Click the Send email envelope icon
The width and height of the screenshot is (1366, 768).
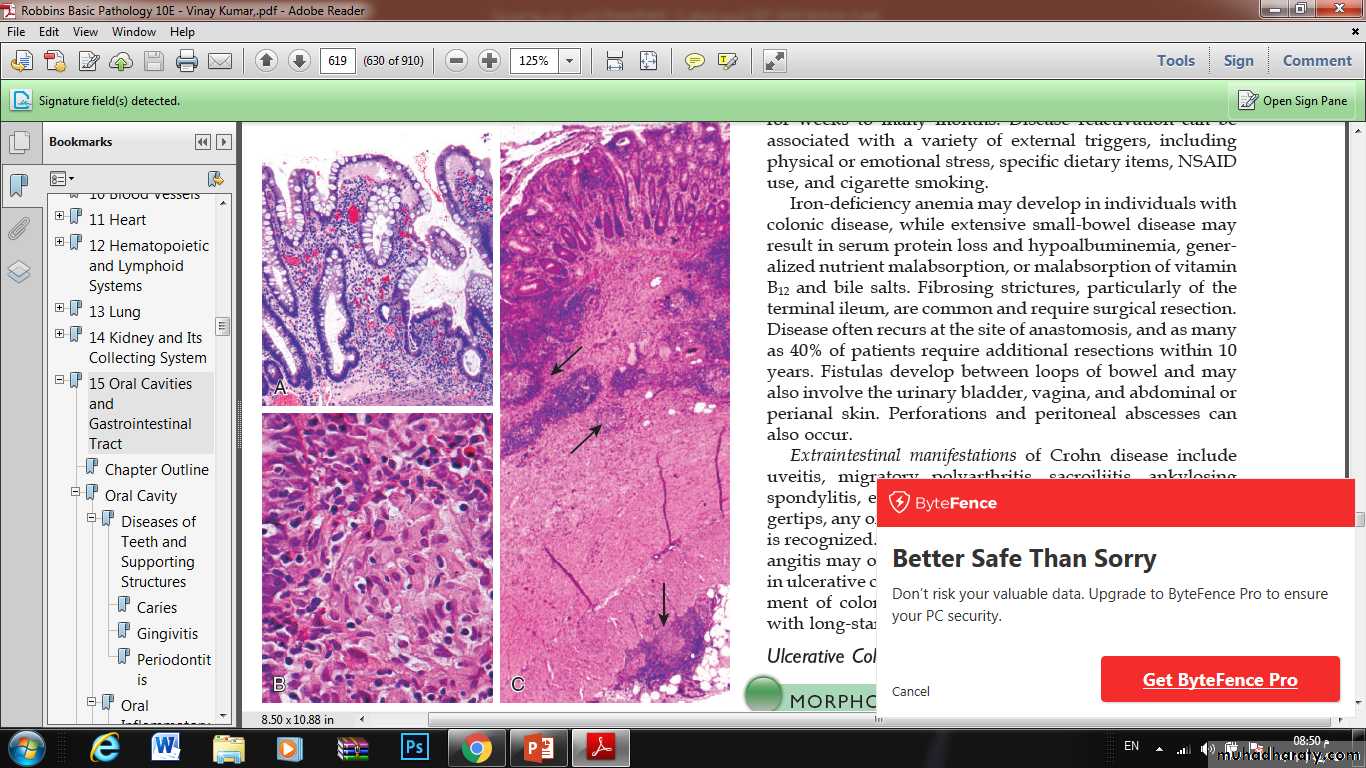[x=220, y=61]
